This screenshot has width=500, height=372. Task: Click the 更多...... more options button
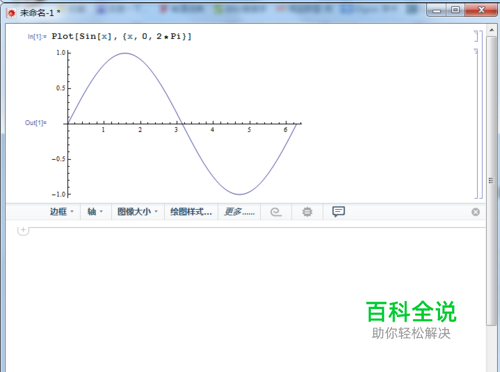tap(239, 212)
